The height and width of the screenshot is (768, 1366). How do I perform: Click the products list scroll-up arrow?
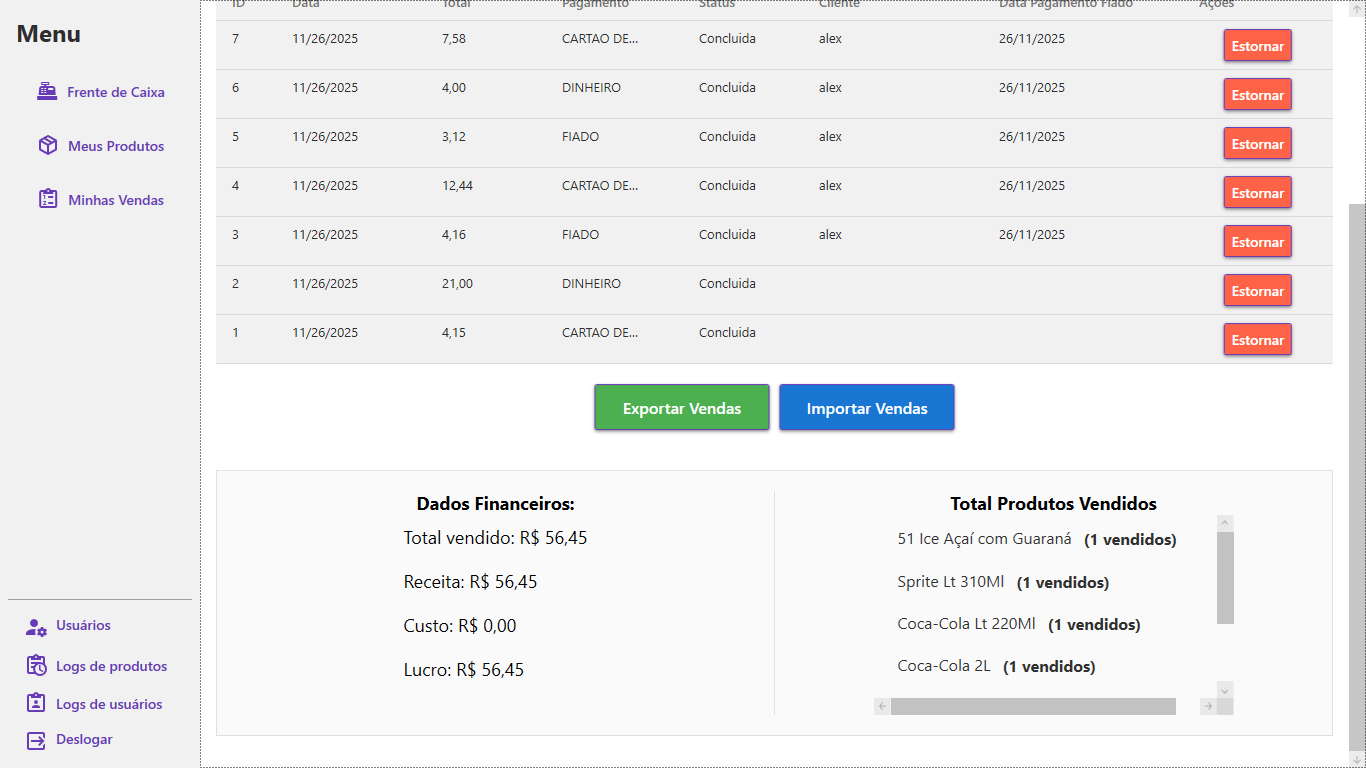[x=1225, y=523]
